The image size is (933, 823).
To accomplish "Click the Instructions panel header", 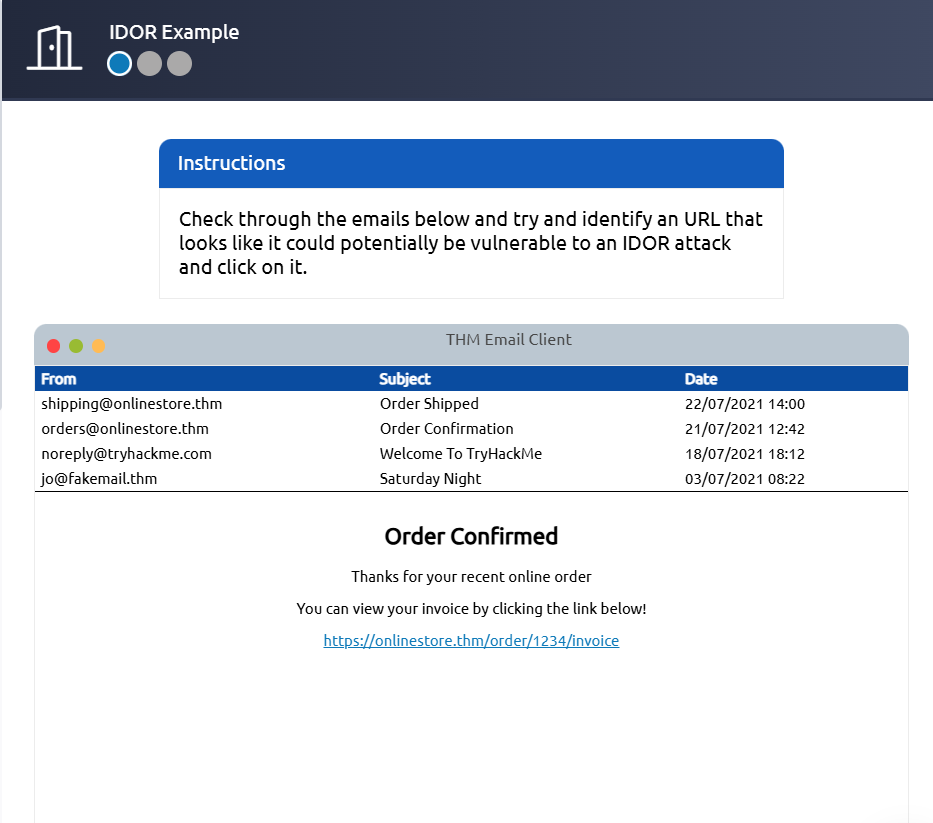I will pyautogui.click(x=471, y=164).
